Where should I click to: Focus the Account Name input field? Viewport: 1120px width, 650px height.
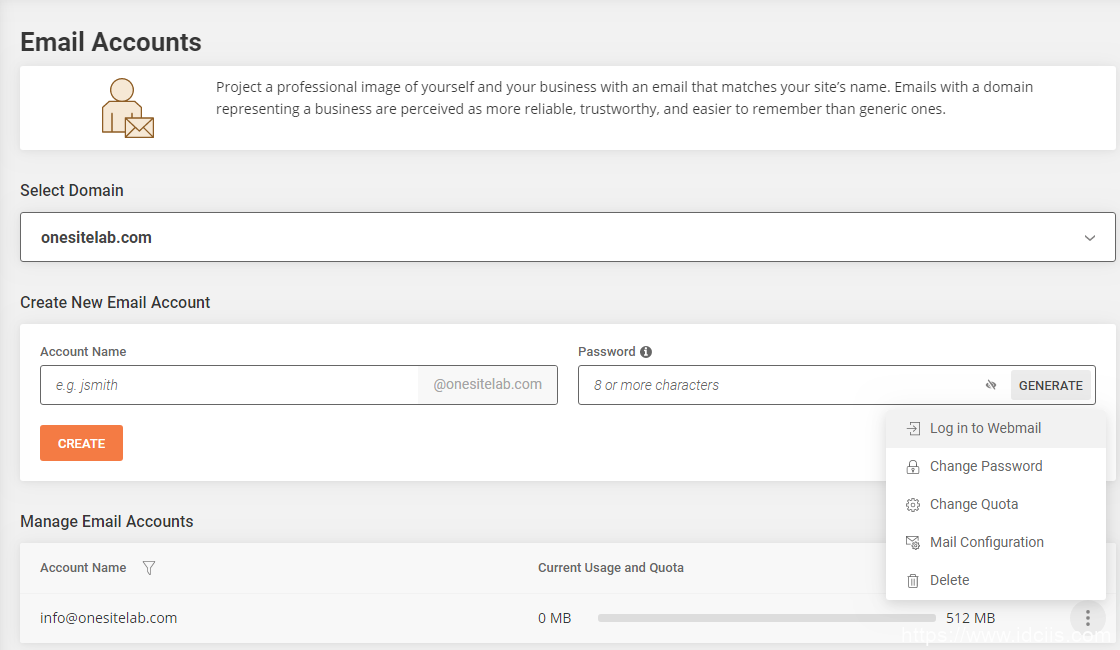(229, 385)
